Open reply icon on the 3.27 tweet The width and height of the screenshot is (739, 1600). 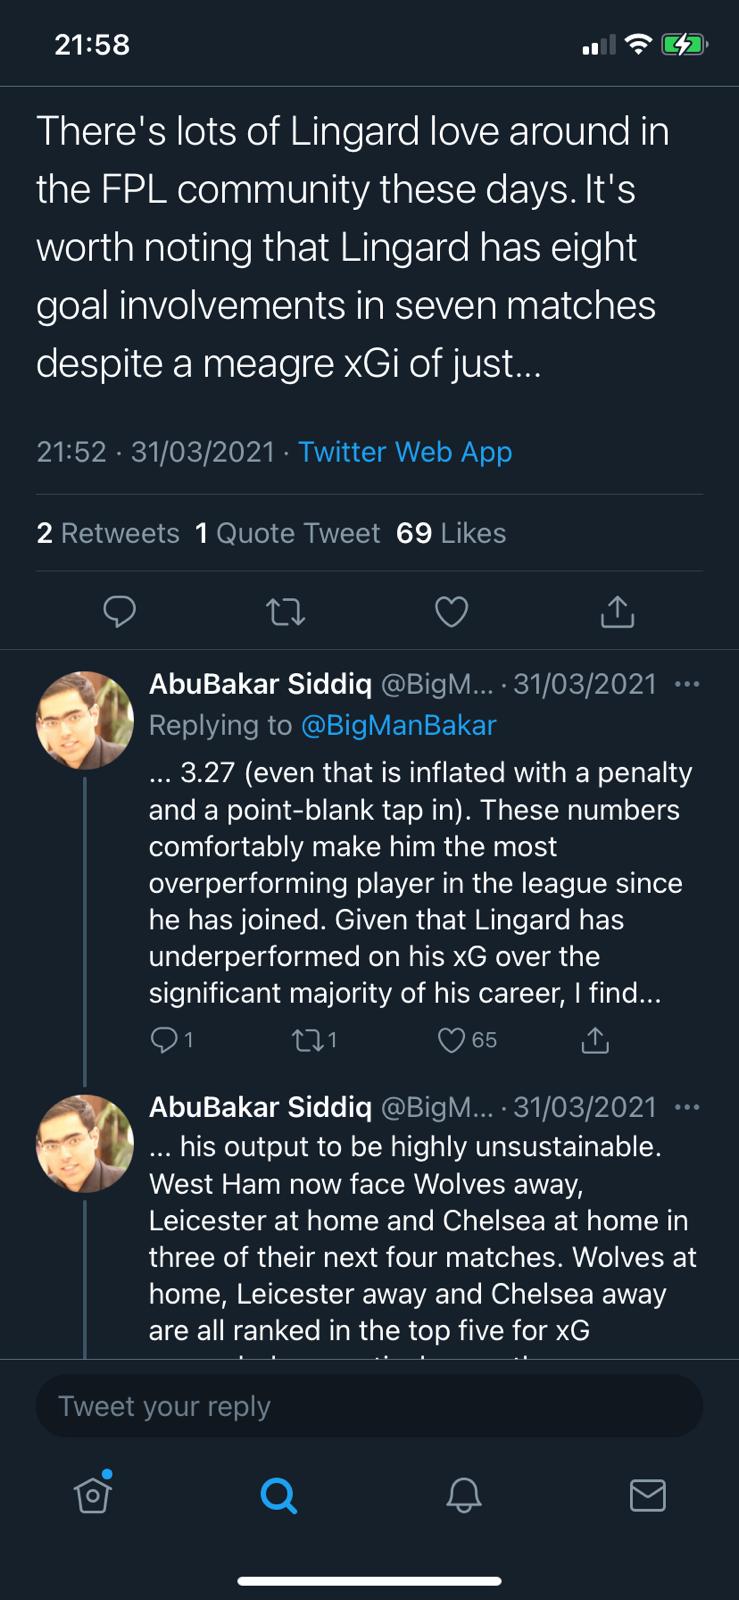pyautogui.click(x=163, y=1040)
